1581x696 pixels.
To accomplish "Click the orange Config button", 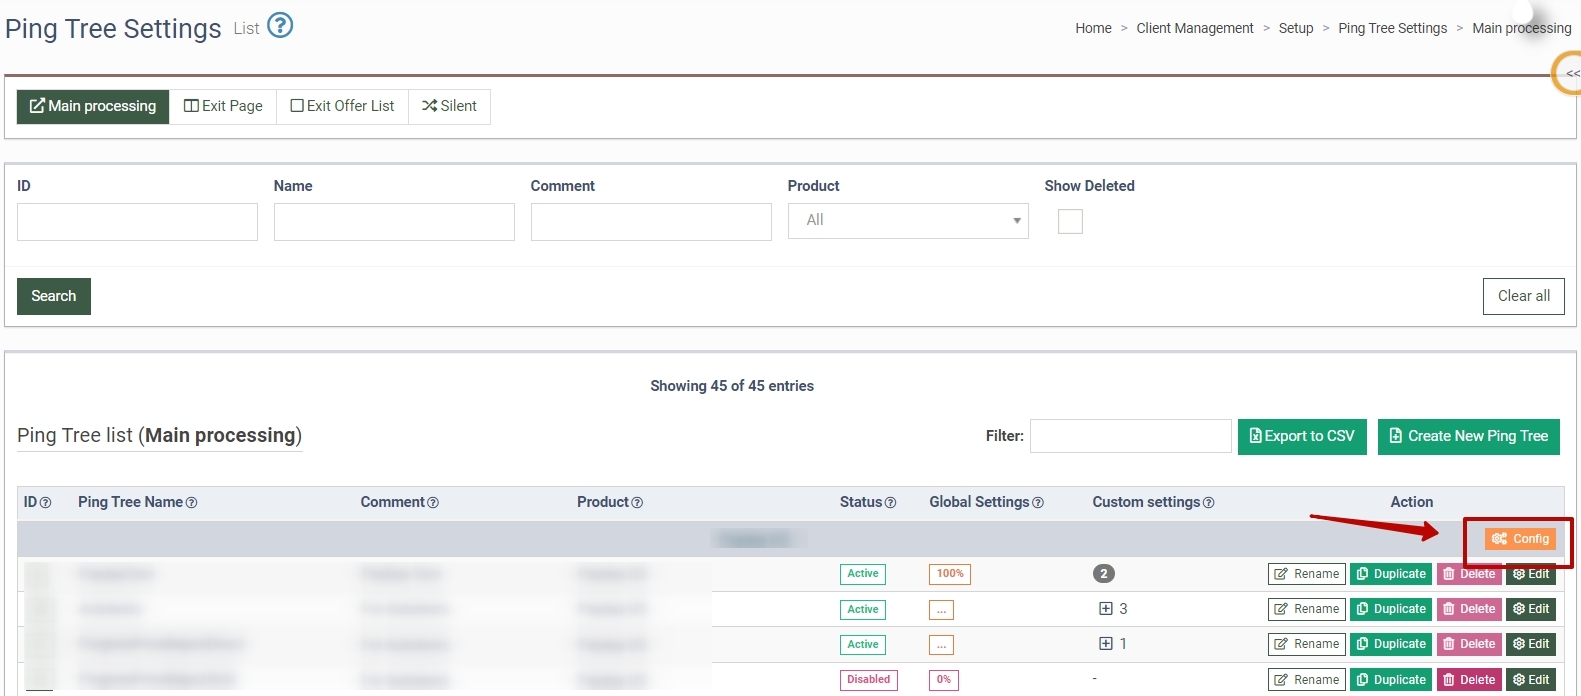I will pyautogui.click(x=1520, y=539).
